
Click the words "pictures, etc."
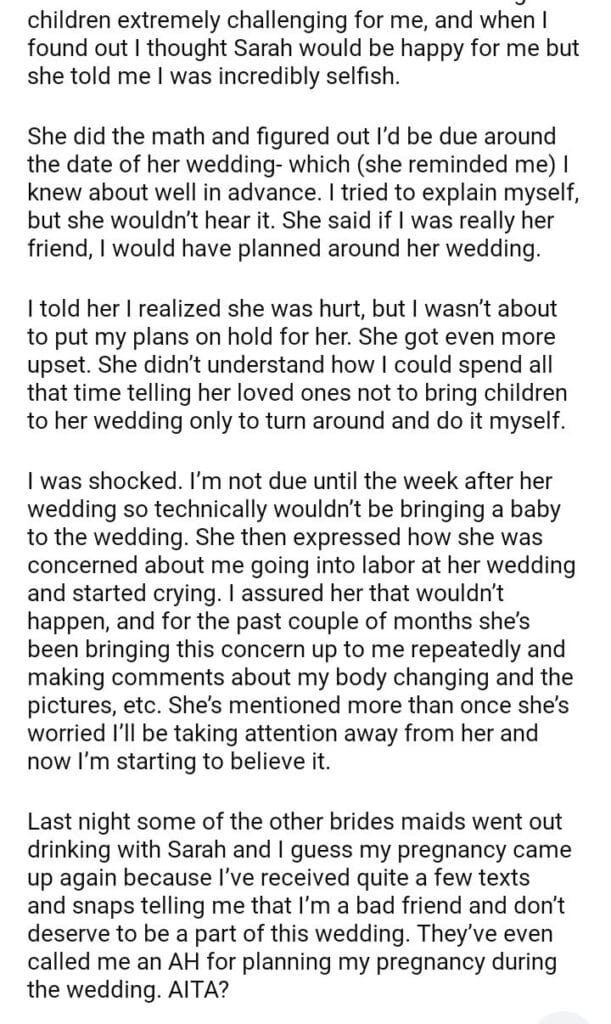(x=93, y=706)
